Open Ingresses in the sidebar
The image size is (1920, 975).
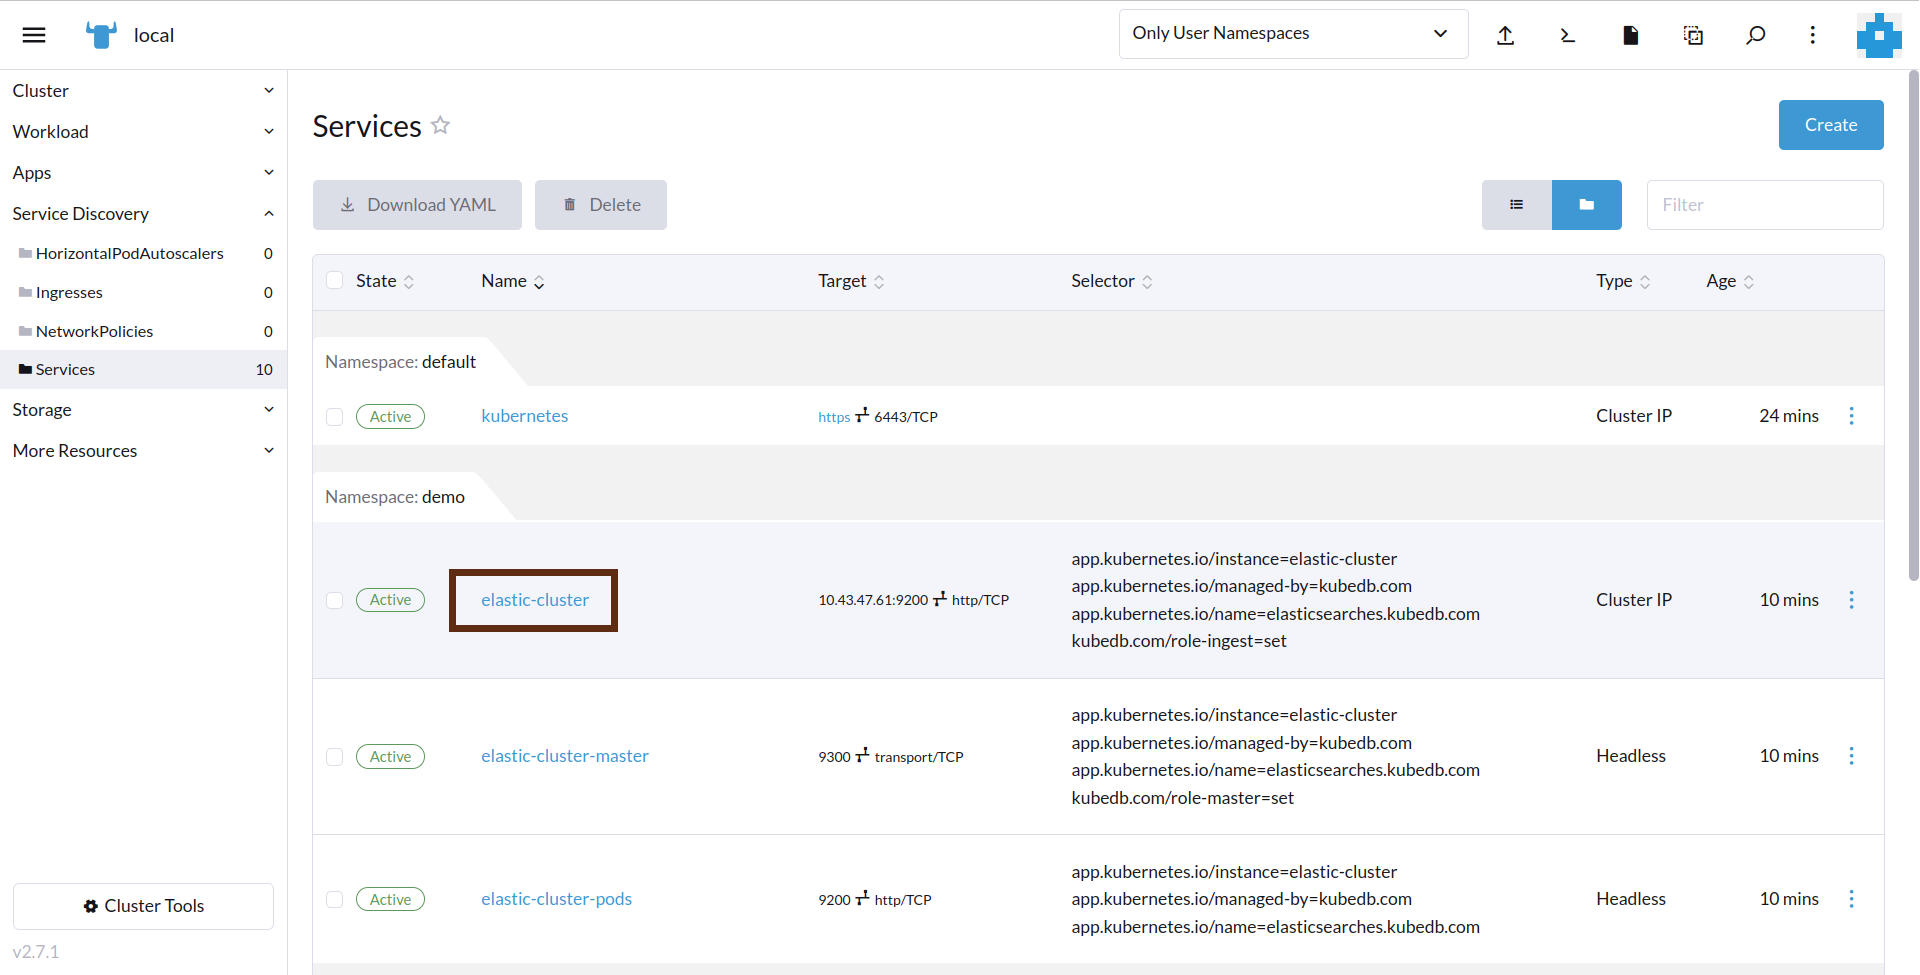pyautogui.click(x=69, y=292)
